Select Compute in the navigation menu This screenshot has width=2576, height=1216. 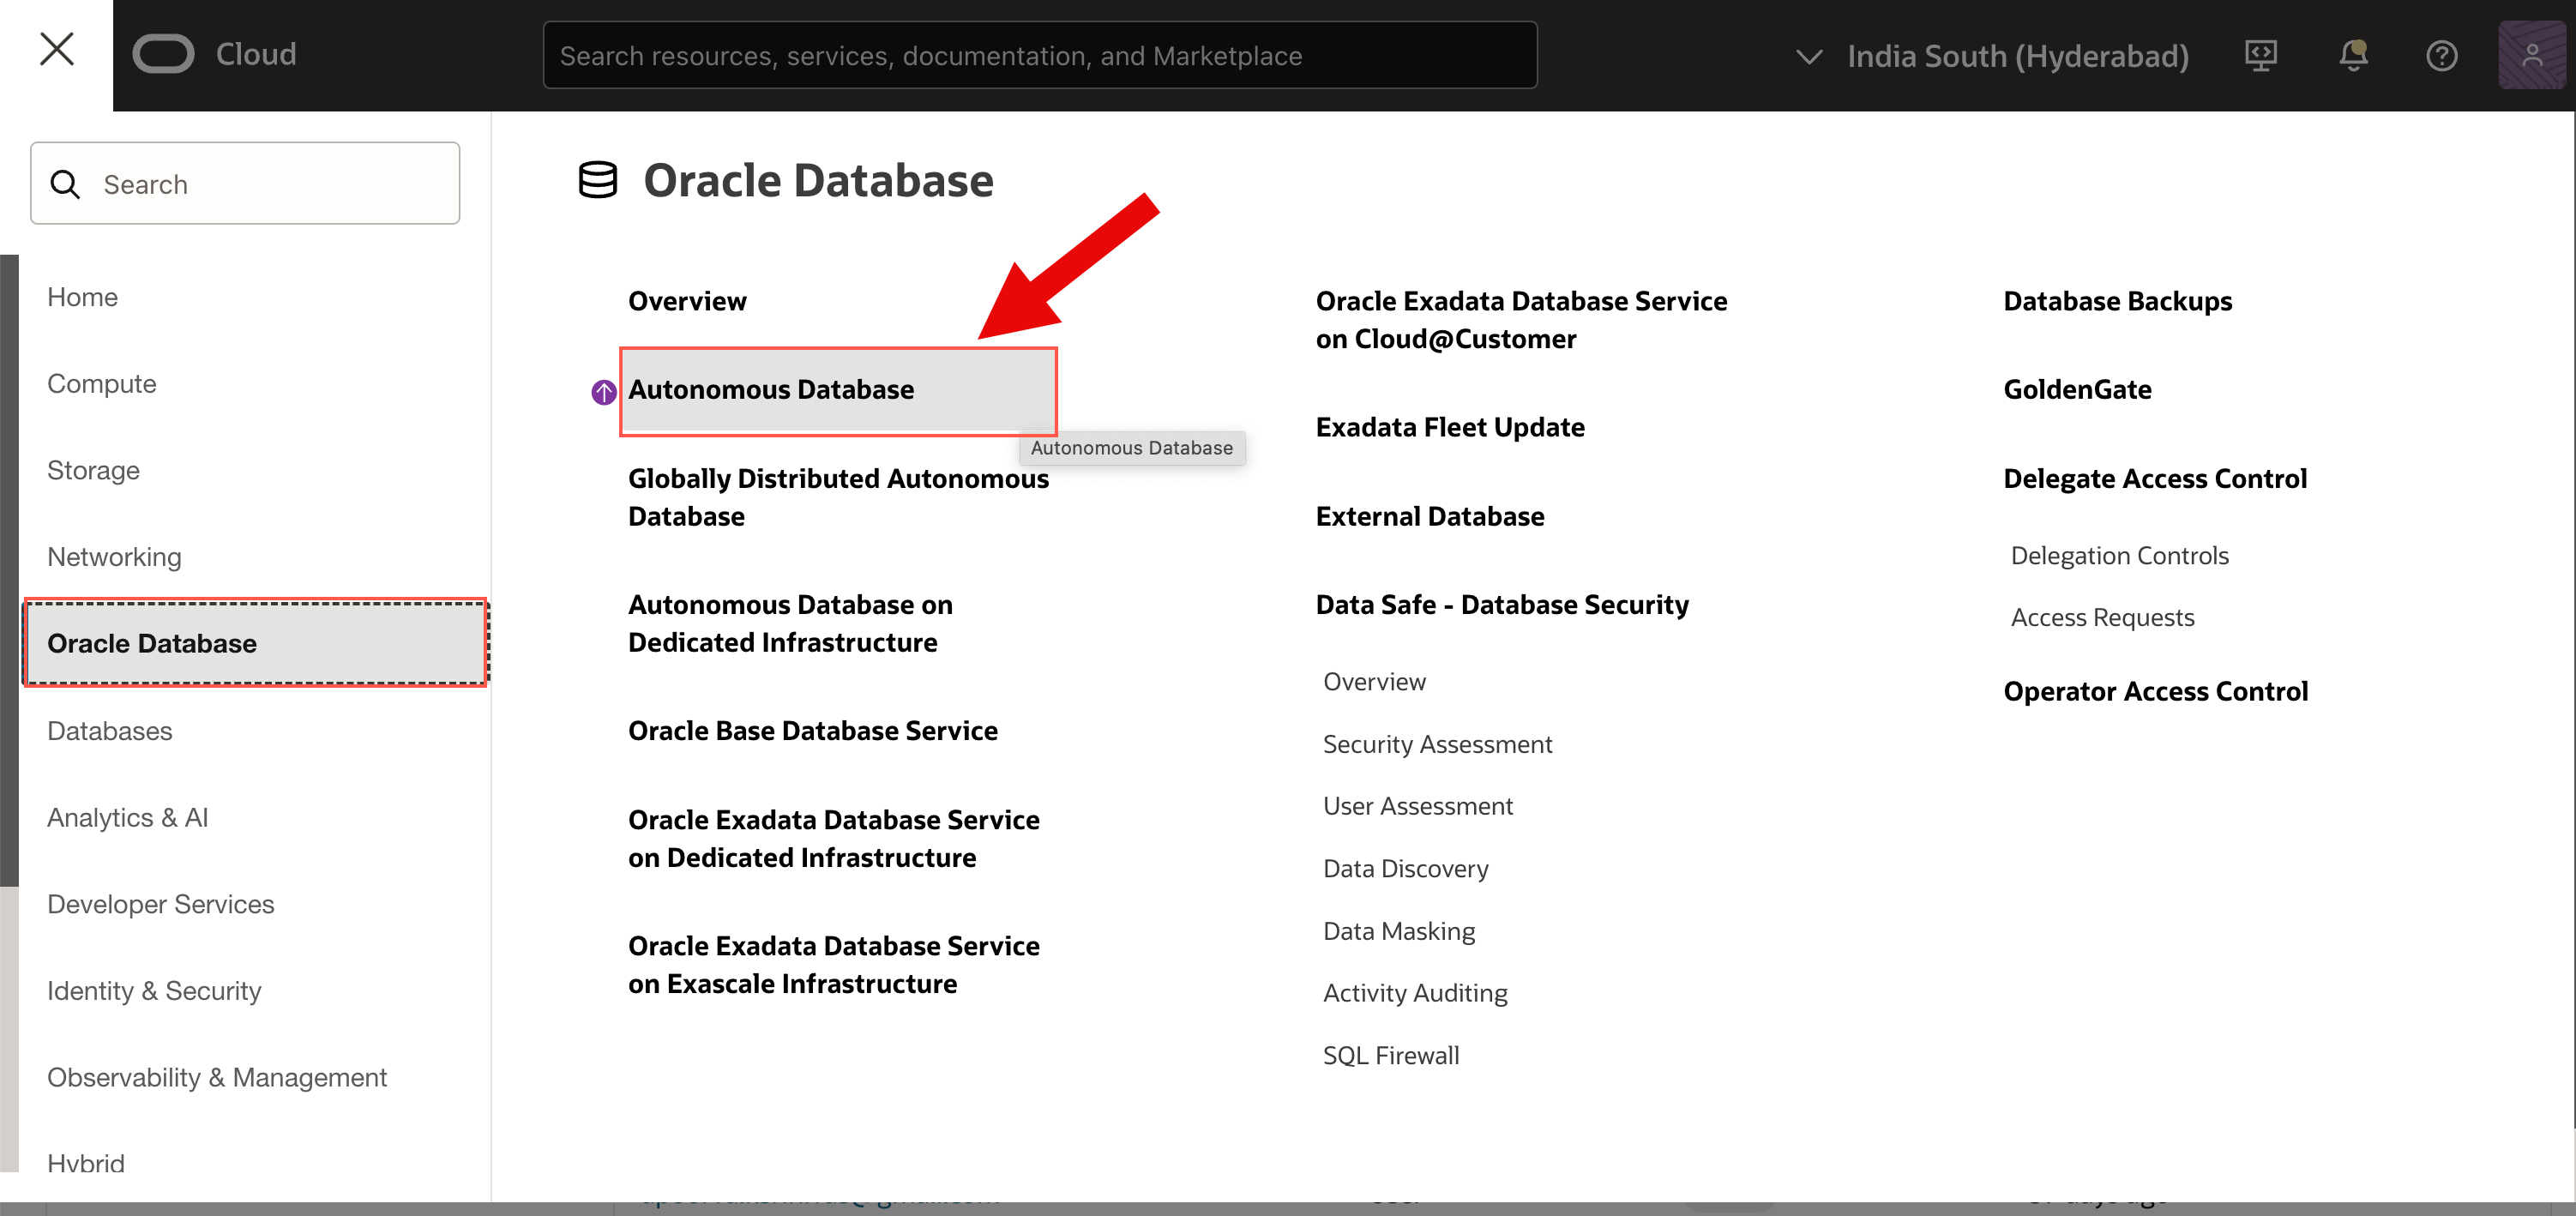click(102, 384)
